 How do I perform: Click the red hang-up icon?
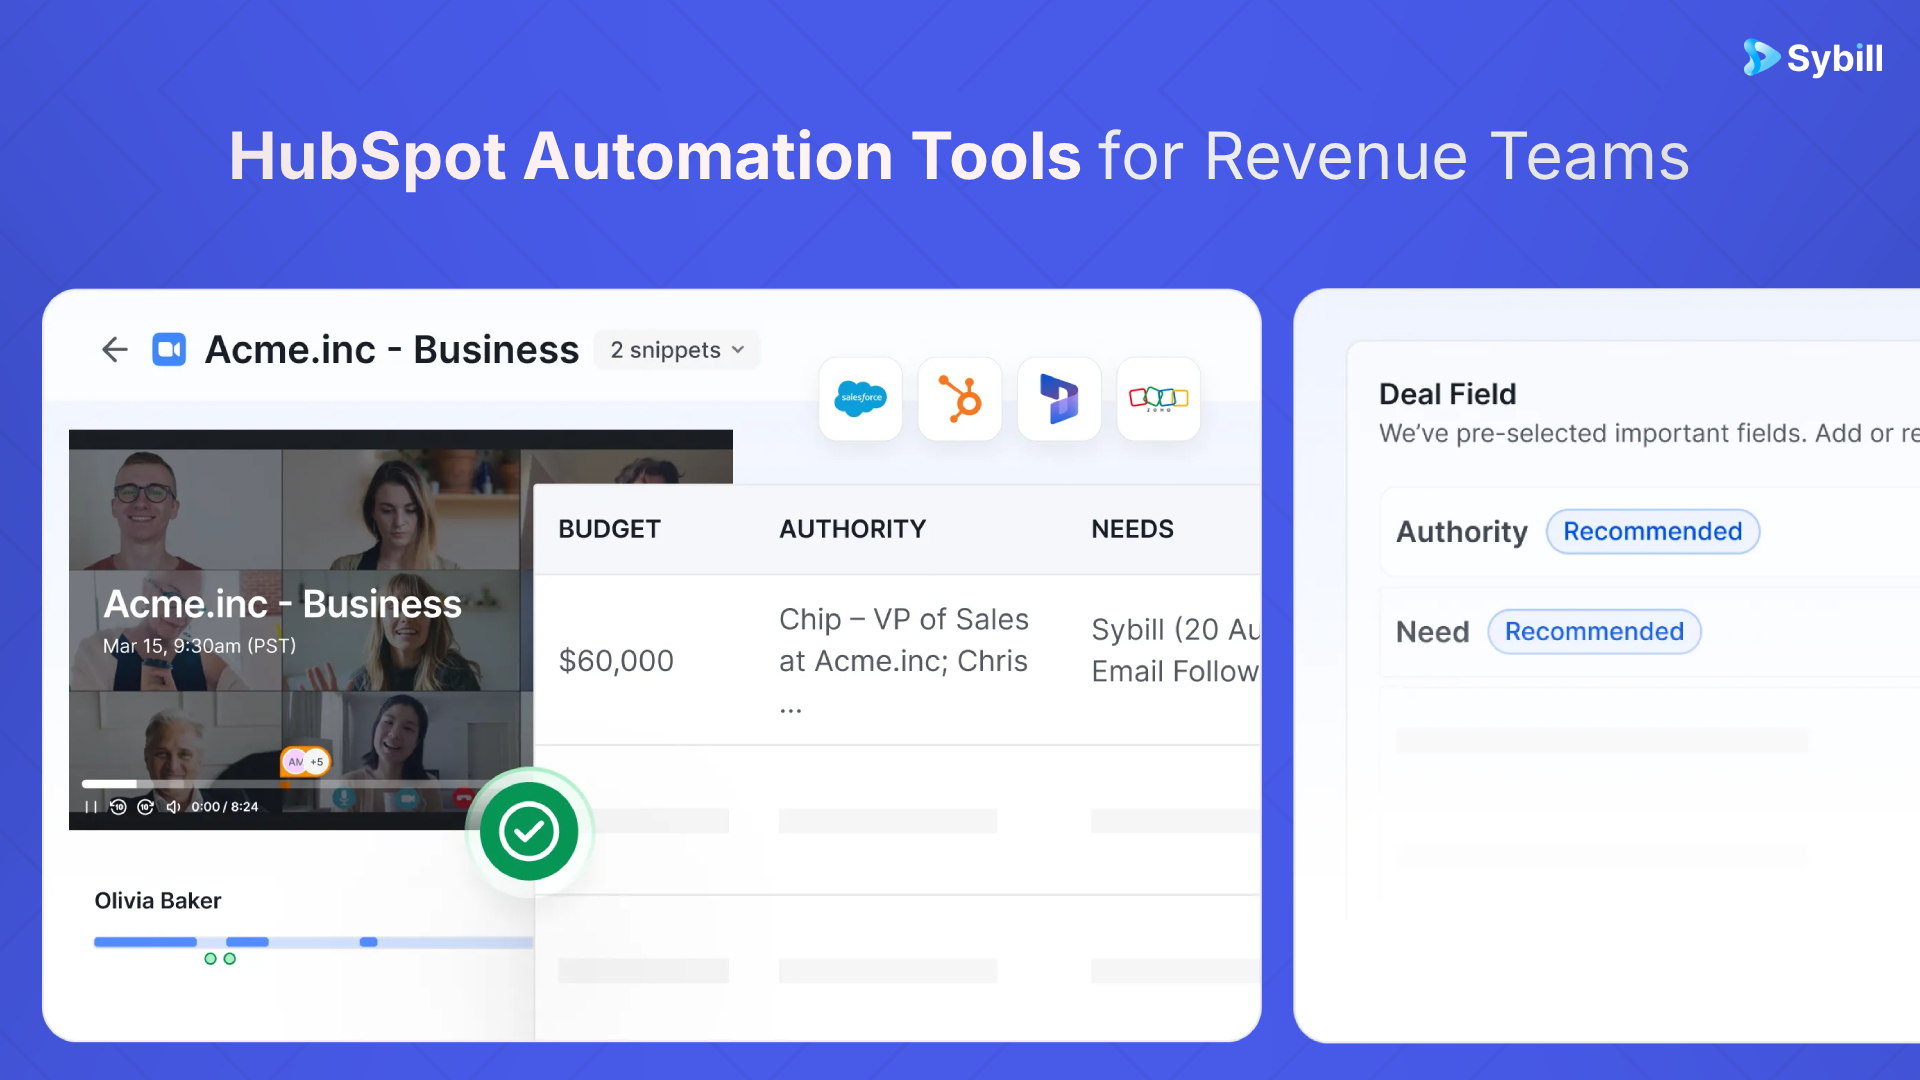(x=463, y=798)
